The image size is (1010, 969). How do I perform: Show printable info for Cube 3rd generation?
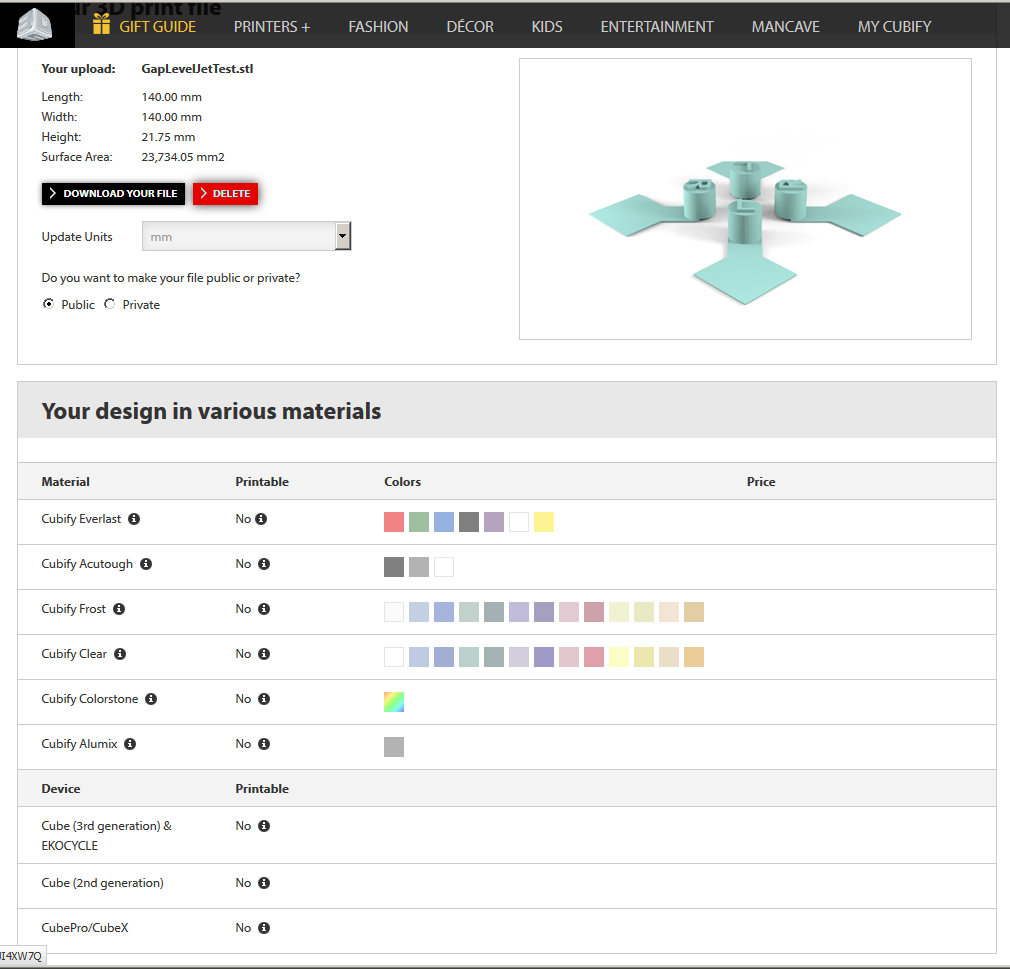(264, 827)
